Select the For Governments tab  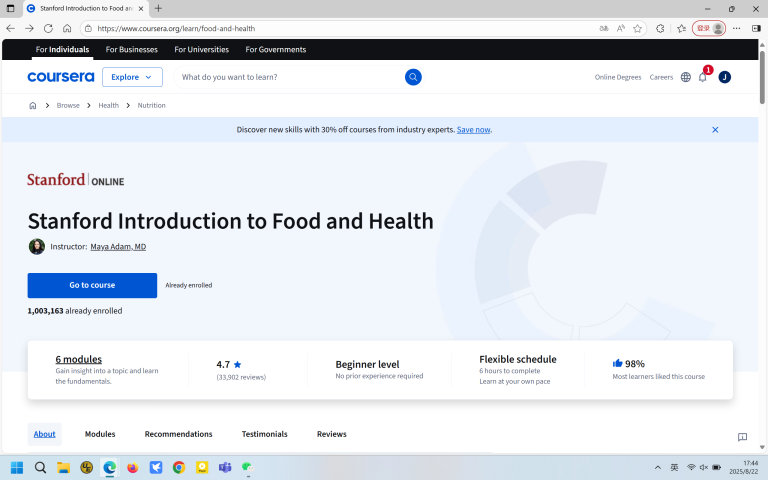276,49
